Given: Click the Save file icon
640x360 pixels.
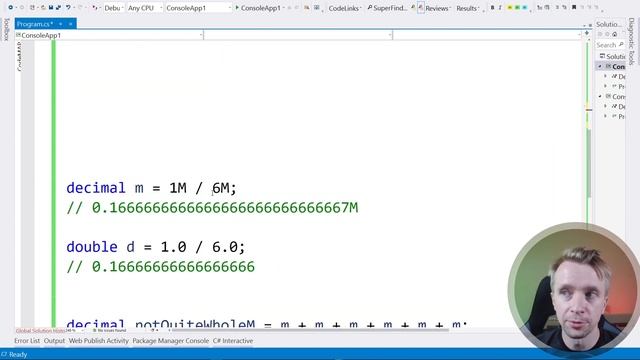Looking at the screenshot, I should click(x=51, y=7).
